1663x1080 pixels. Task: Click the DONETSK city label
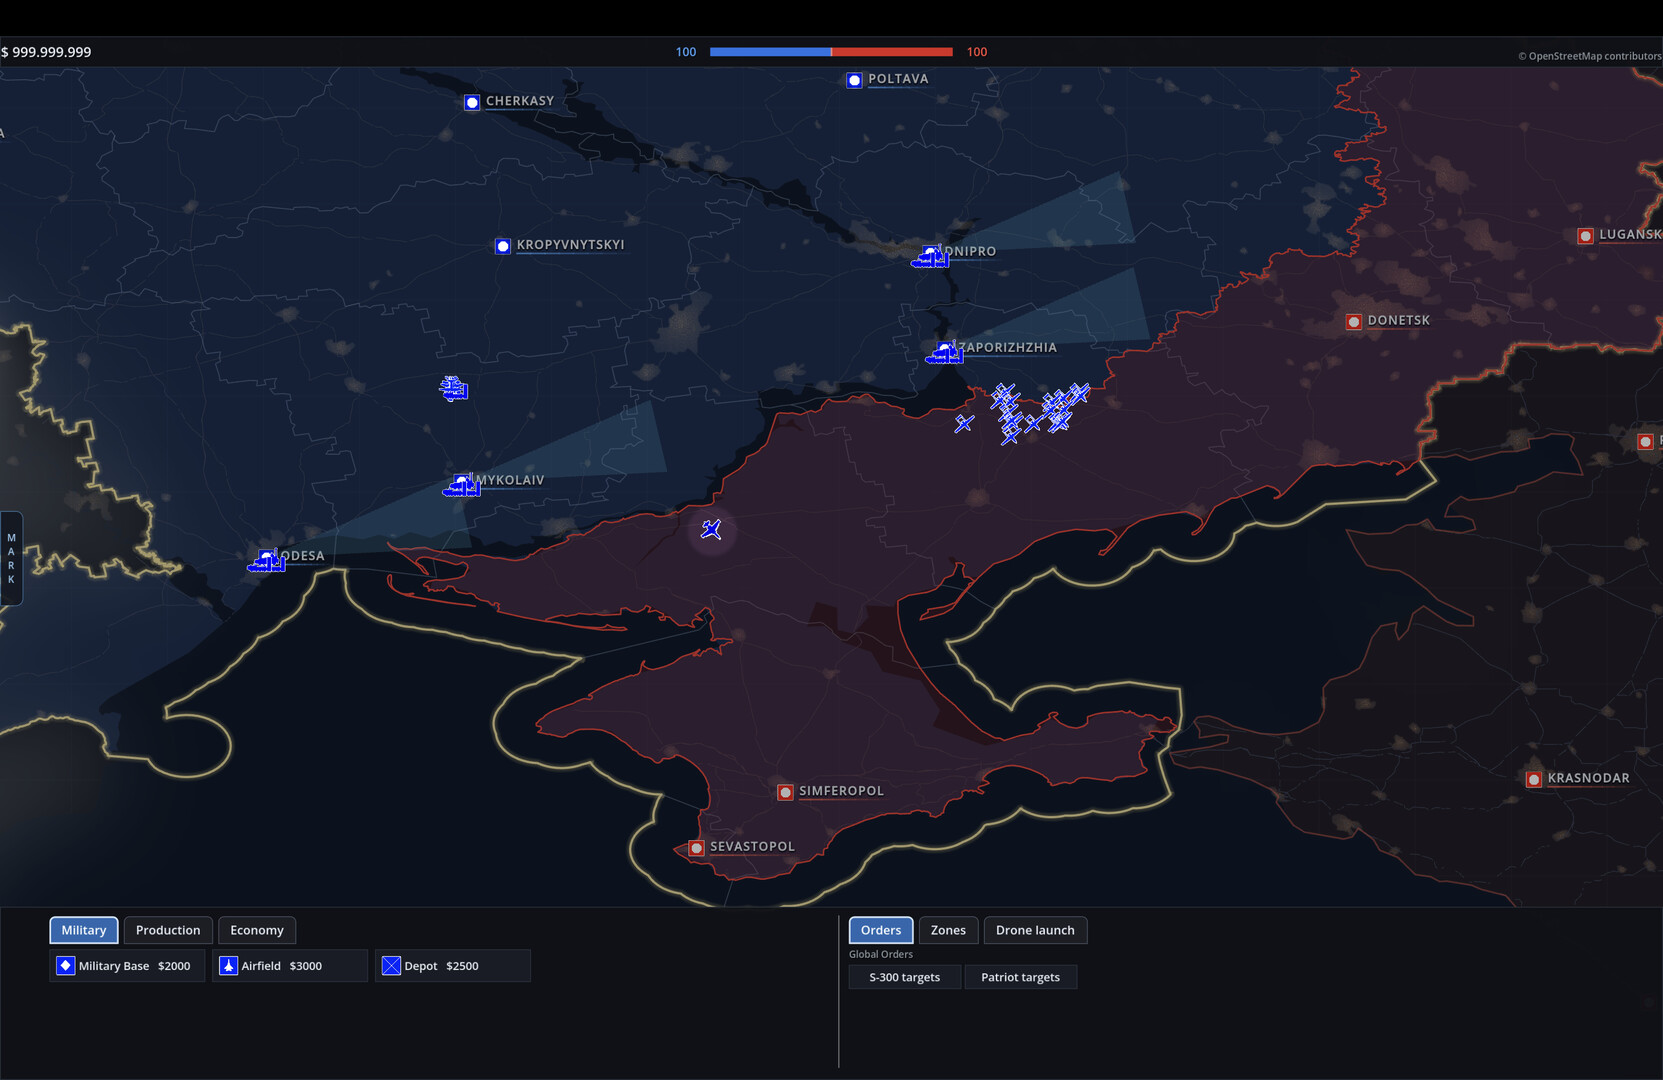click(1398, 320)
